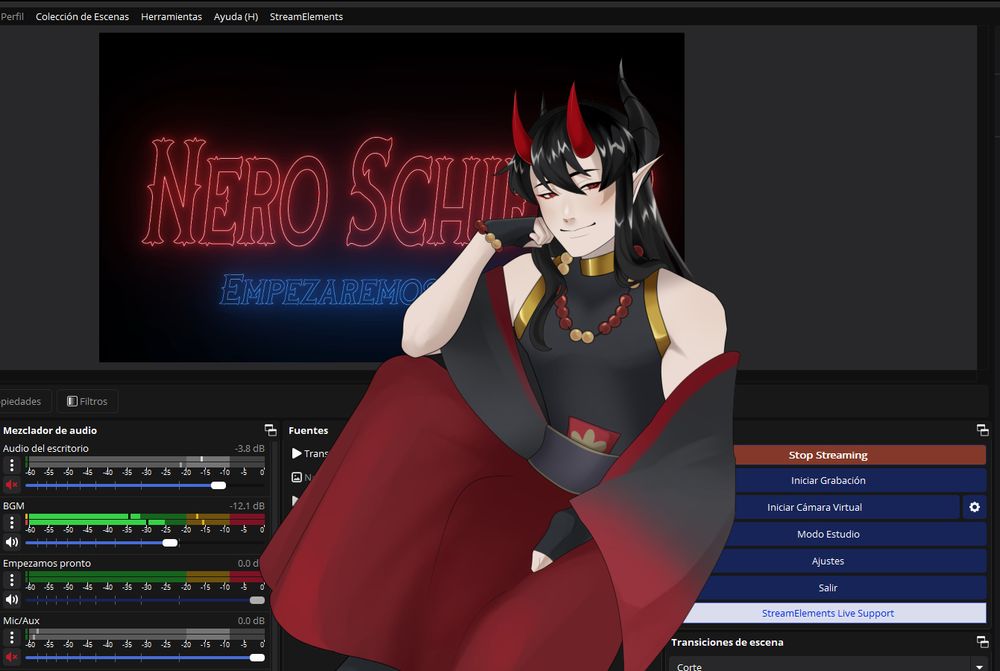Mute the Empezamos pronto audio track
The image size is (1000, 671).
point(11,600)
